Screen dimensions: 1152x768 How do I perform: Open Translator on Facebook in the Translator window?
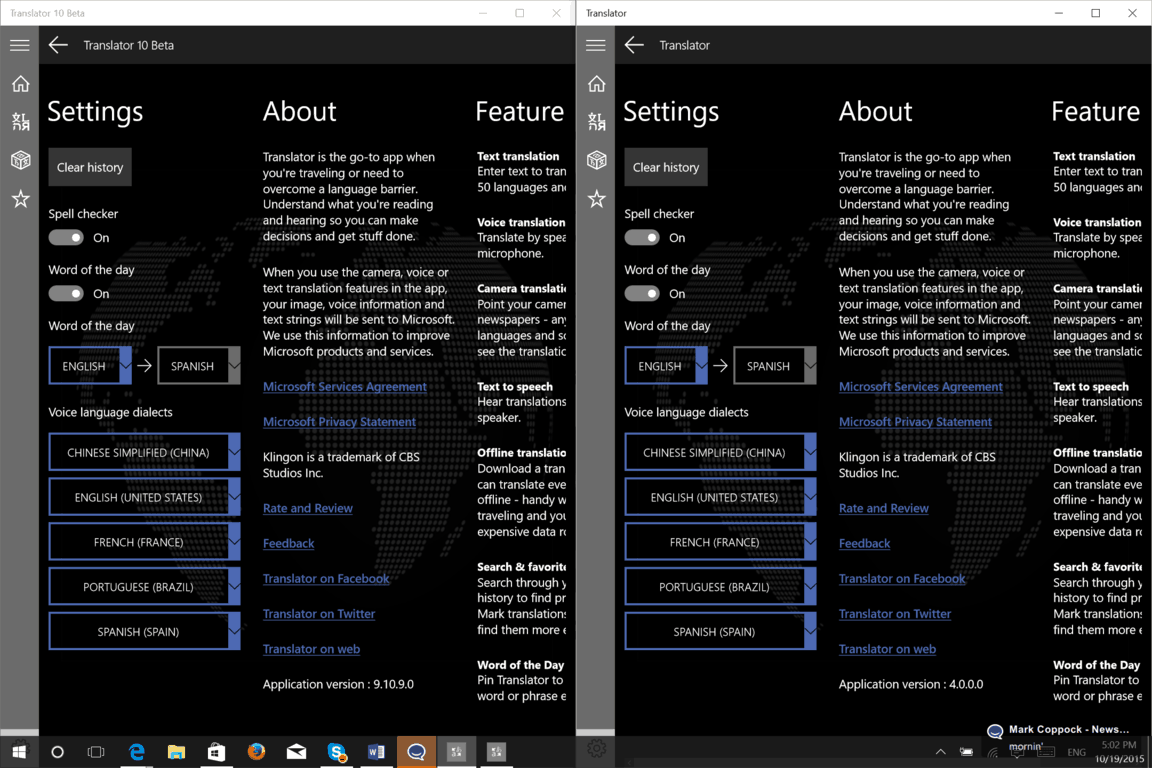tap(902, 578)
